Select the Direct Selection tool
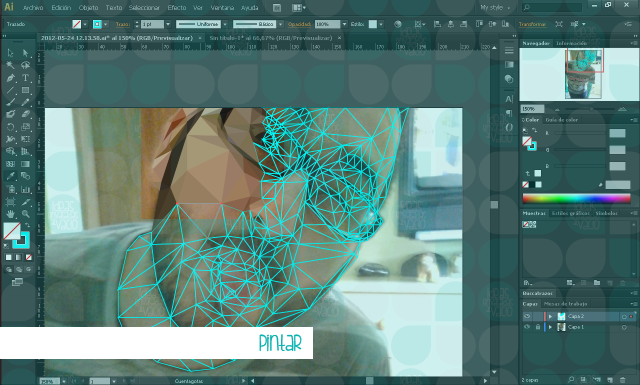Screen dimensions: 640x385 [x=25, y=53]
